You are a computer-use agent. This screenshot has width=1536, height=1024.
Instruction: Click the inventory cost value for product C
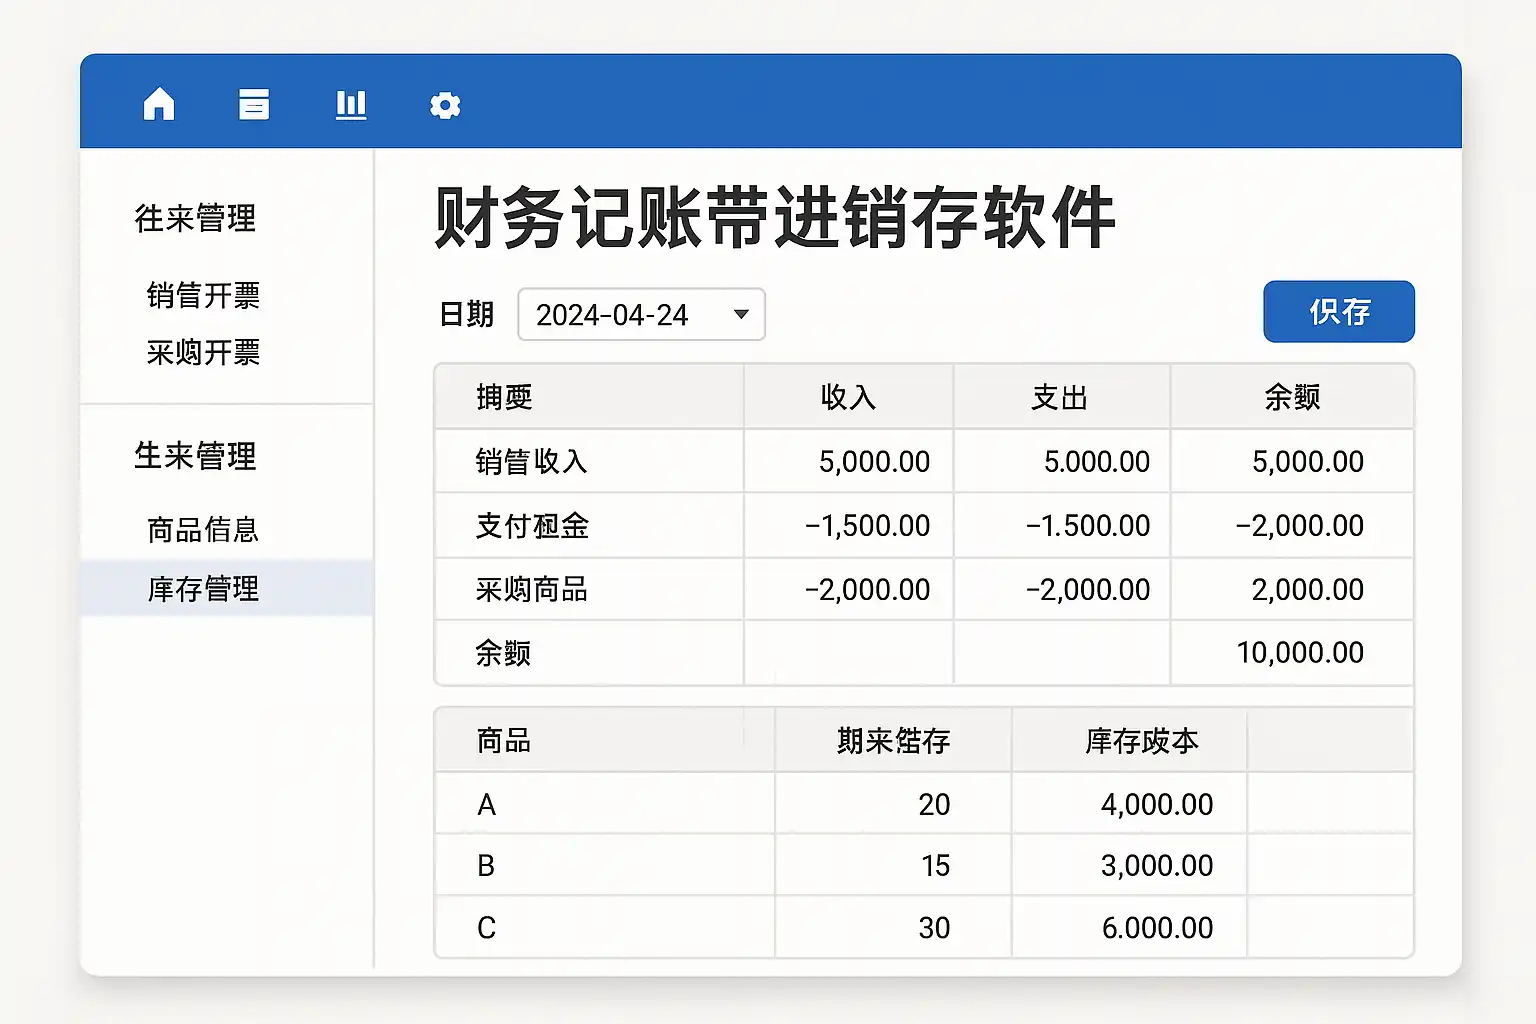[1157, 927]
